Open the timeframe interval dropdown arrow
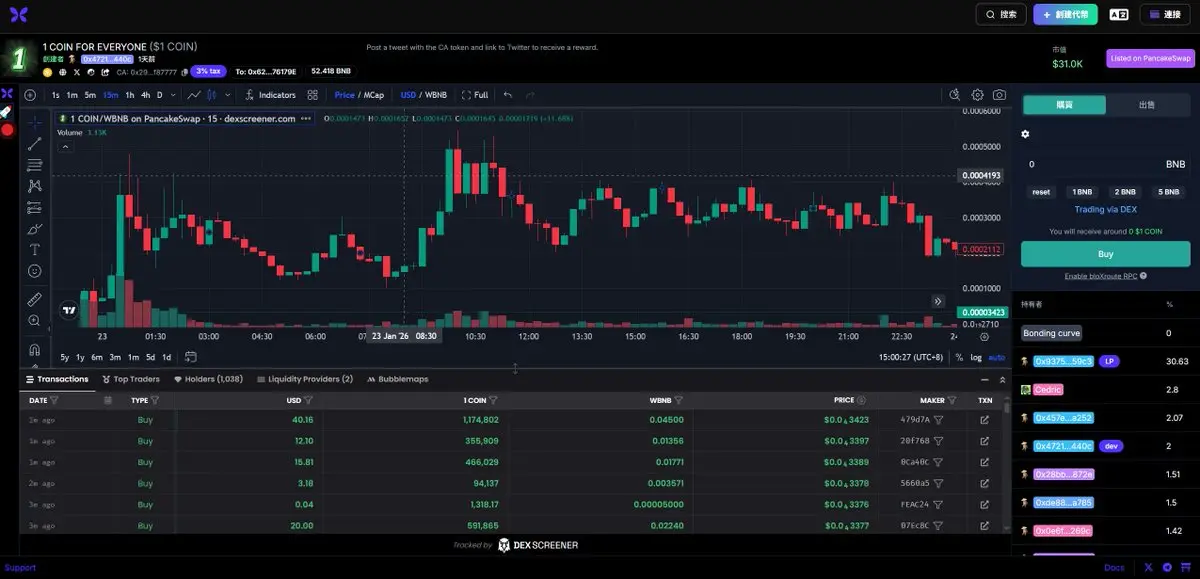 coord(173,95)
